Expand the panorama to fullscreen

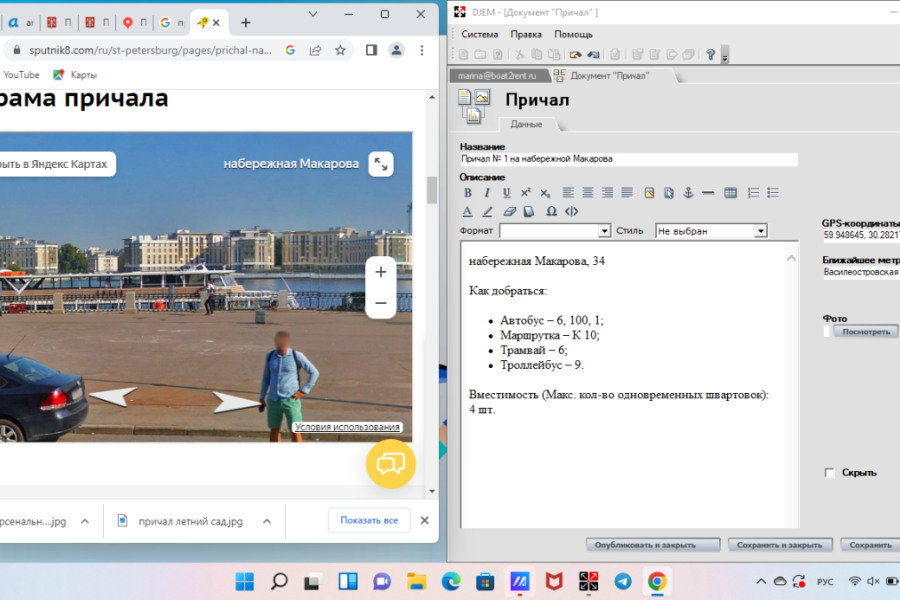pos(381,164)
